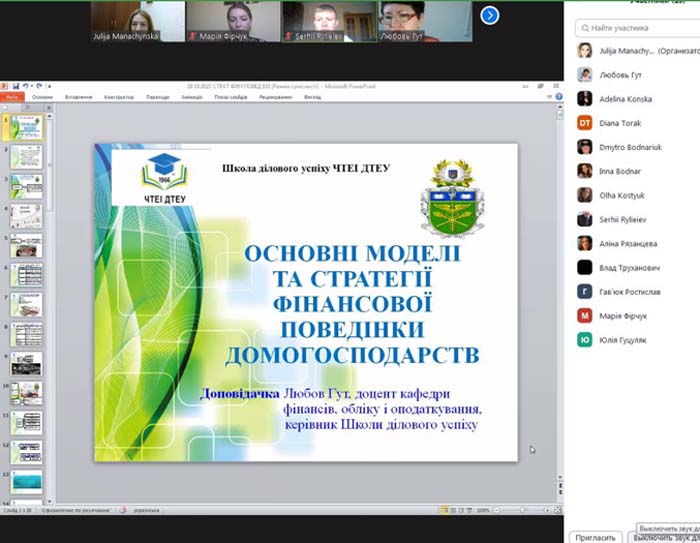Click the Пригласить button

coord(595,538)
